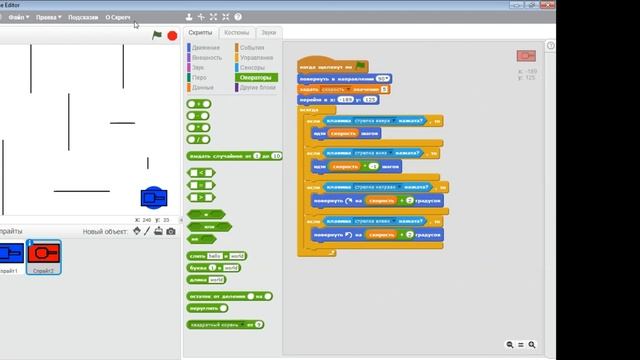This screenshot has width=640, height=360.
Task: Open variable dropdown in 'задать скорость значение' block
Action: 348,89
